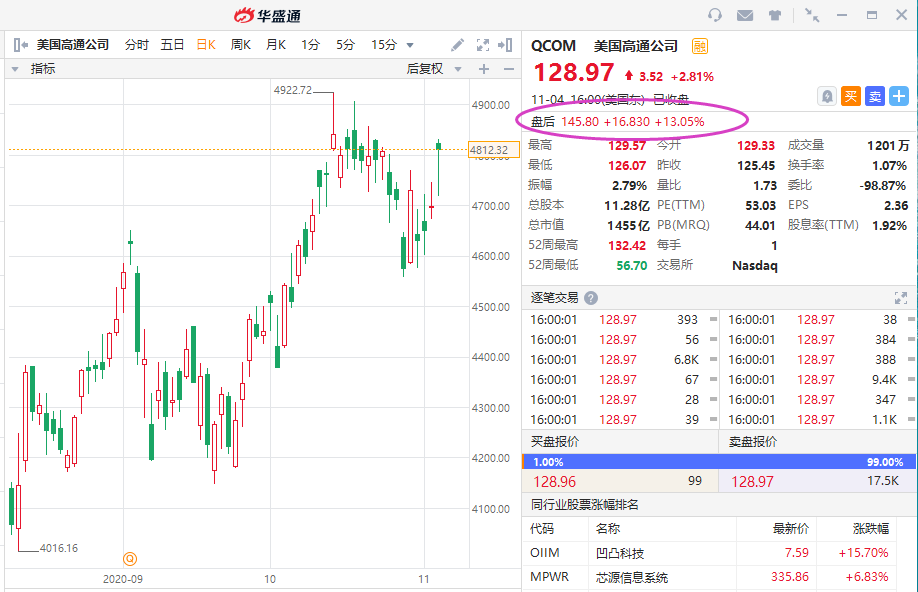Viewport: 918px width, 592px height.
Task: Click the 52周最低 value 56.70
Action: [631, 265]
